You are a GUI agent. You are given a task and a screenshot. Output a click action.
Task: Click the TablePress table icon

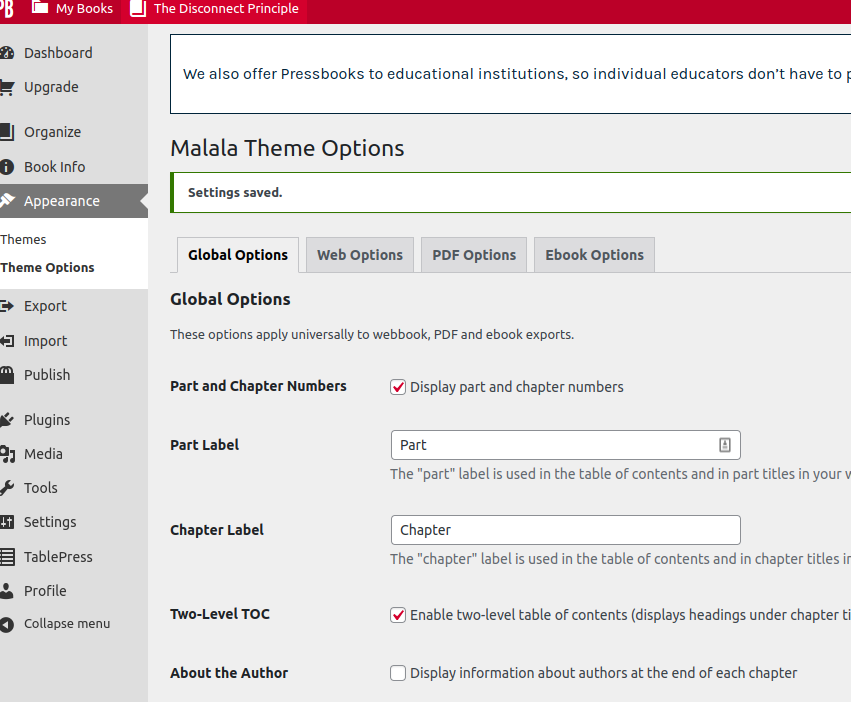pyautogui.click(x=6, y=557)
